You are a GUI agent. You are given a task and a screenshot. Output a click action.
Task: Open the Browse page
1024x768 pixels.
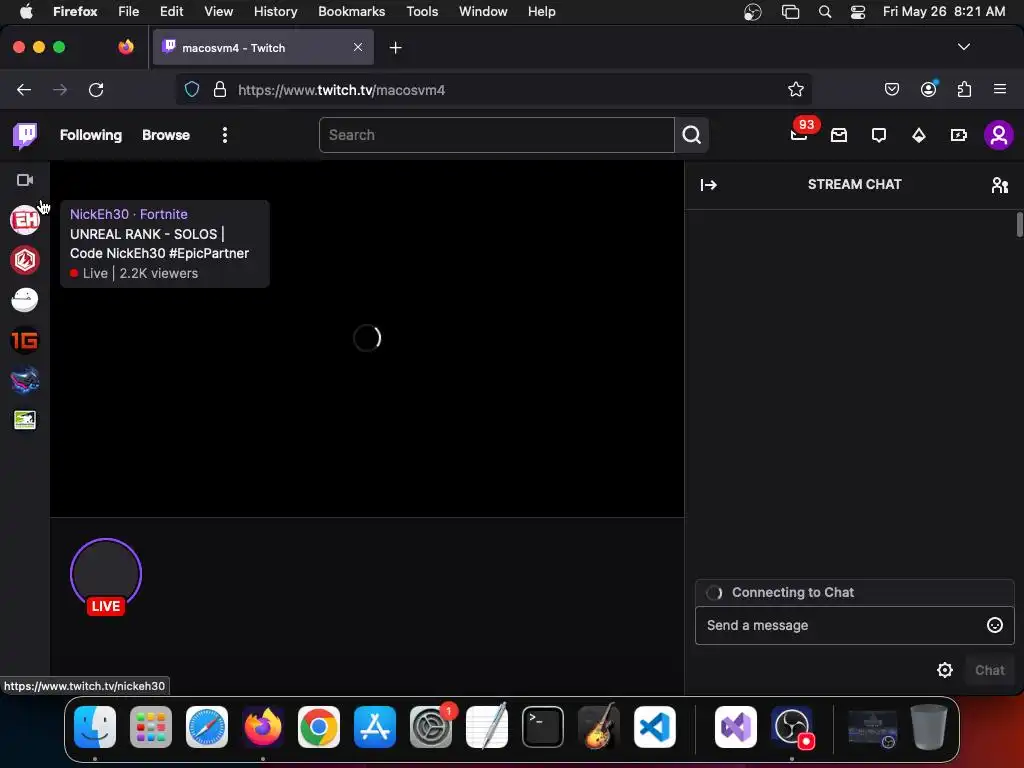(x=166, y=135)
